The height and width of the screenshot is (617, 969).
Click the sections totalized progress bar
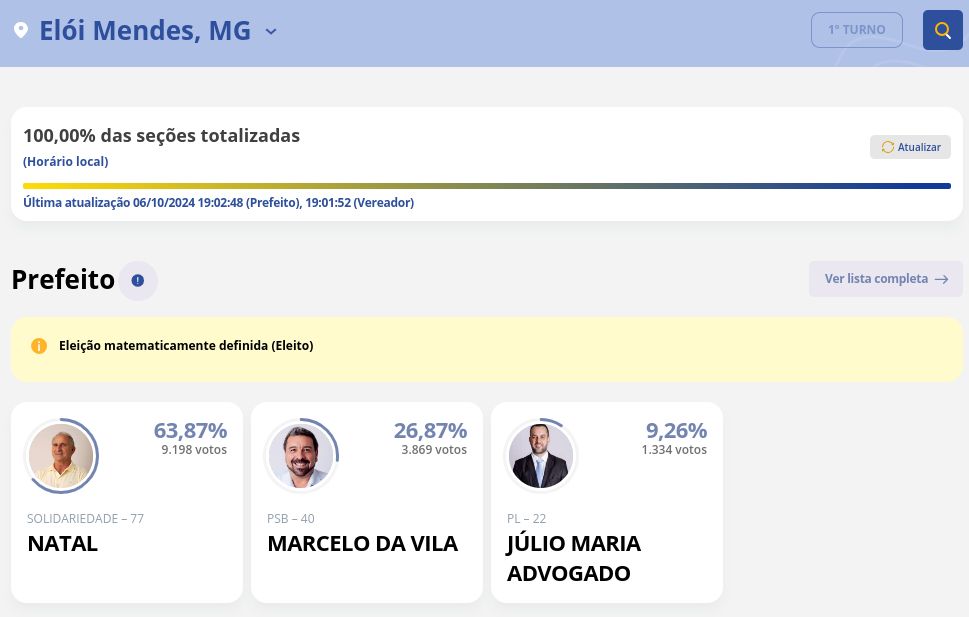coord(486,186)
